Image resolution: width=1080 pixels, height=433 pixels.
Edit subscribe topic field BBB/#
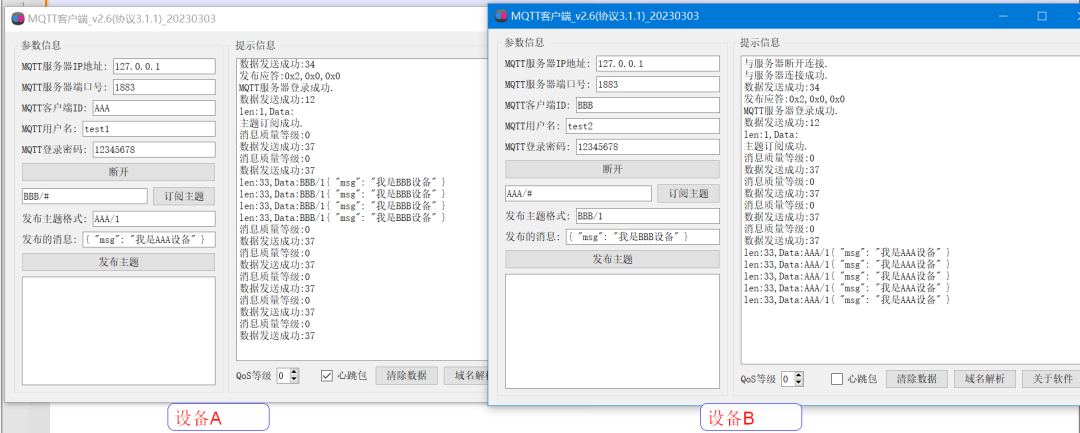85,196
